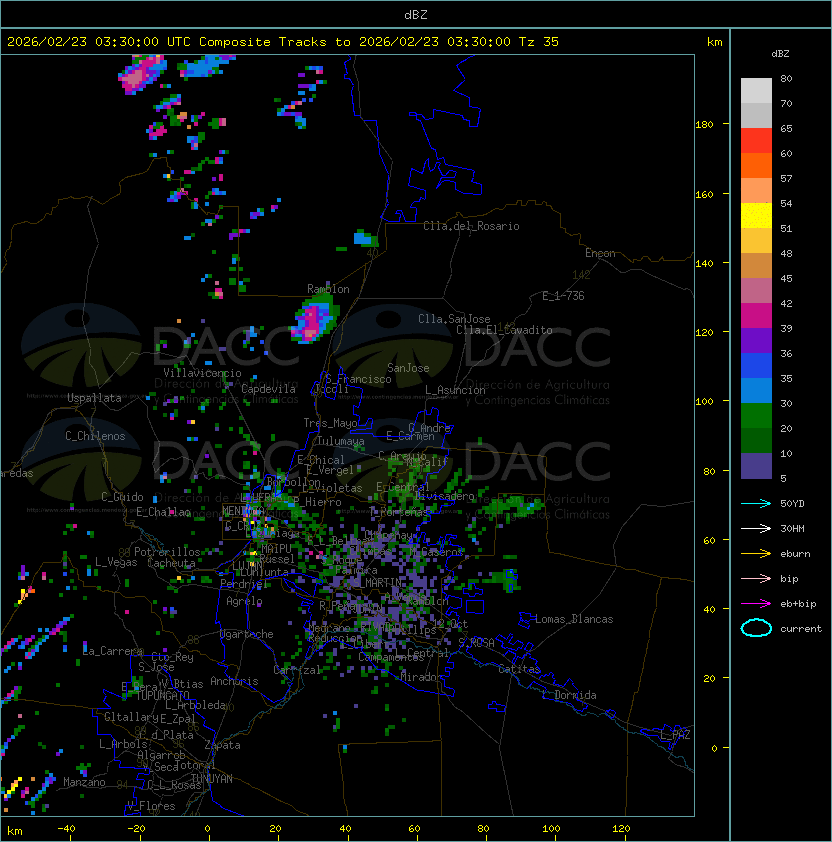The image size is (832, 842).
Task: Click the '100' tick on the vertical km axis
Action: 704,402
